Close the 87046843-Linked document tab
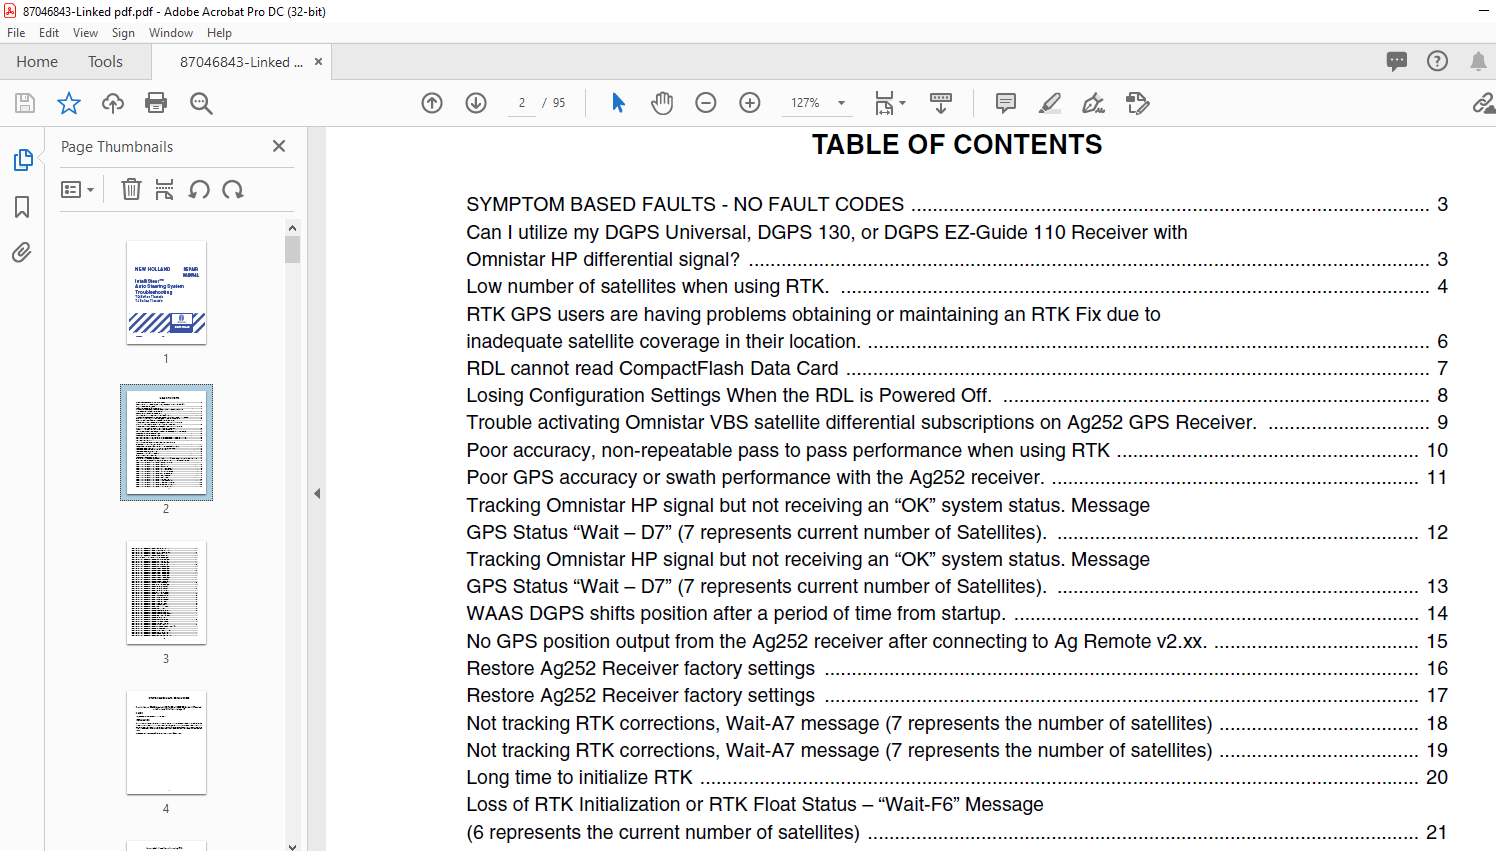 [x=318, y=62]
